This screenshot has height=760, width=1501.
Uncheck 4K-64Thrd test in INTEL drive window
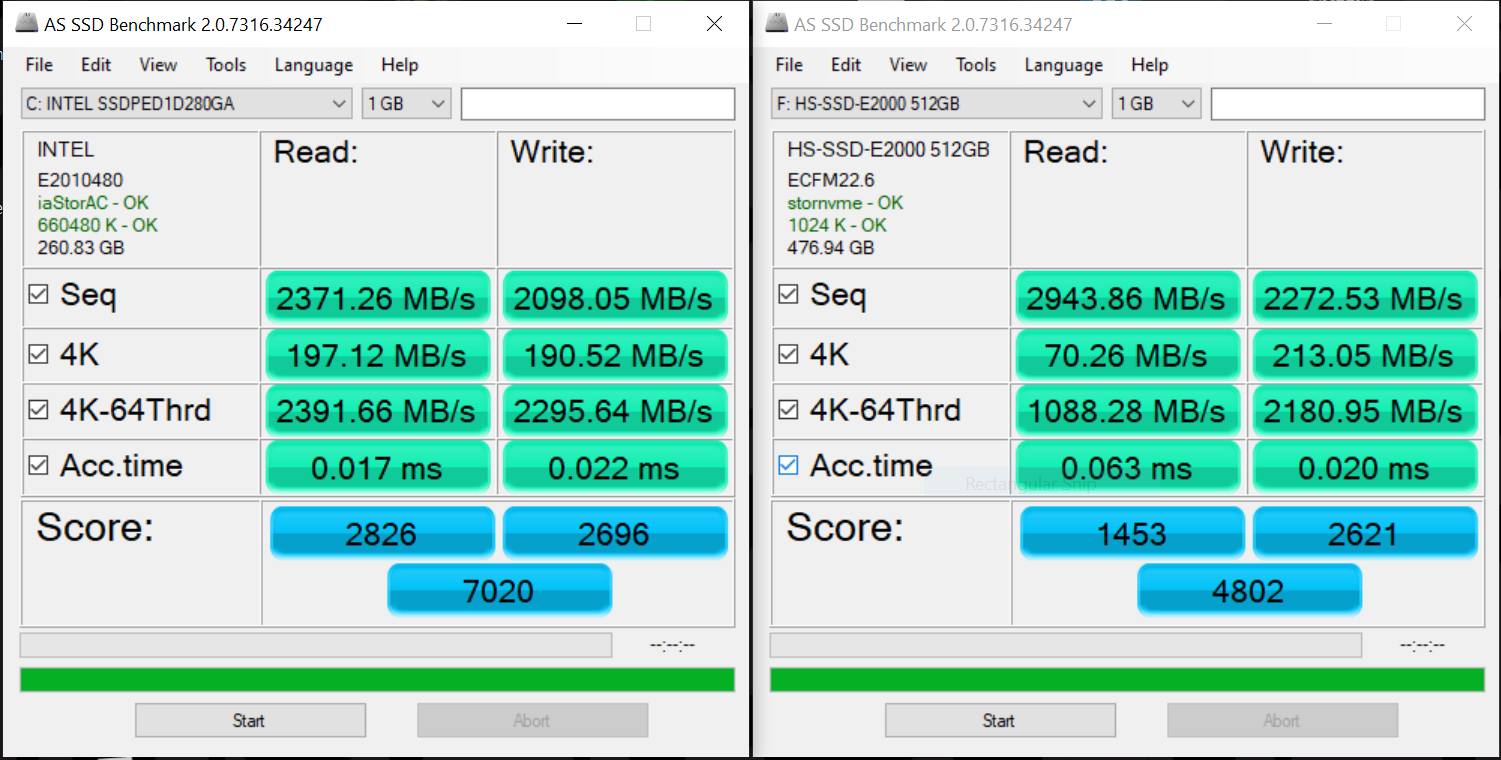coord(38,410)
